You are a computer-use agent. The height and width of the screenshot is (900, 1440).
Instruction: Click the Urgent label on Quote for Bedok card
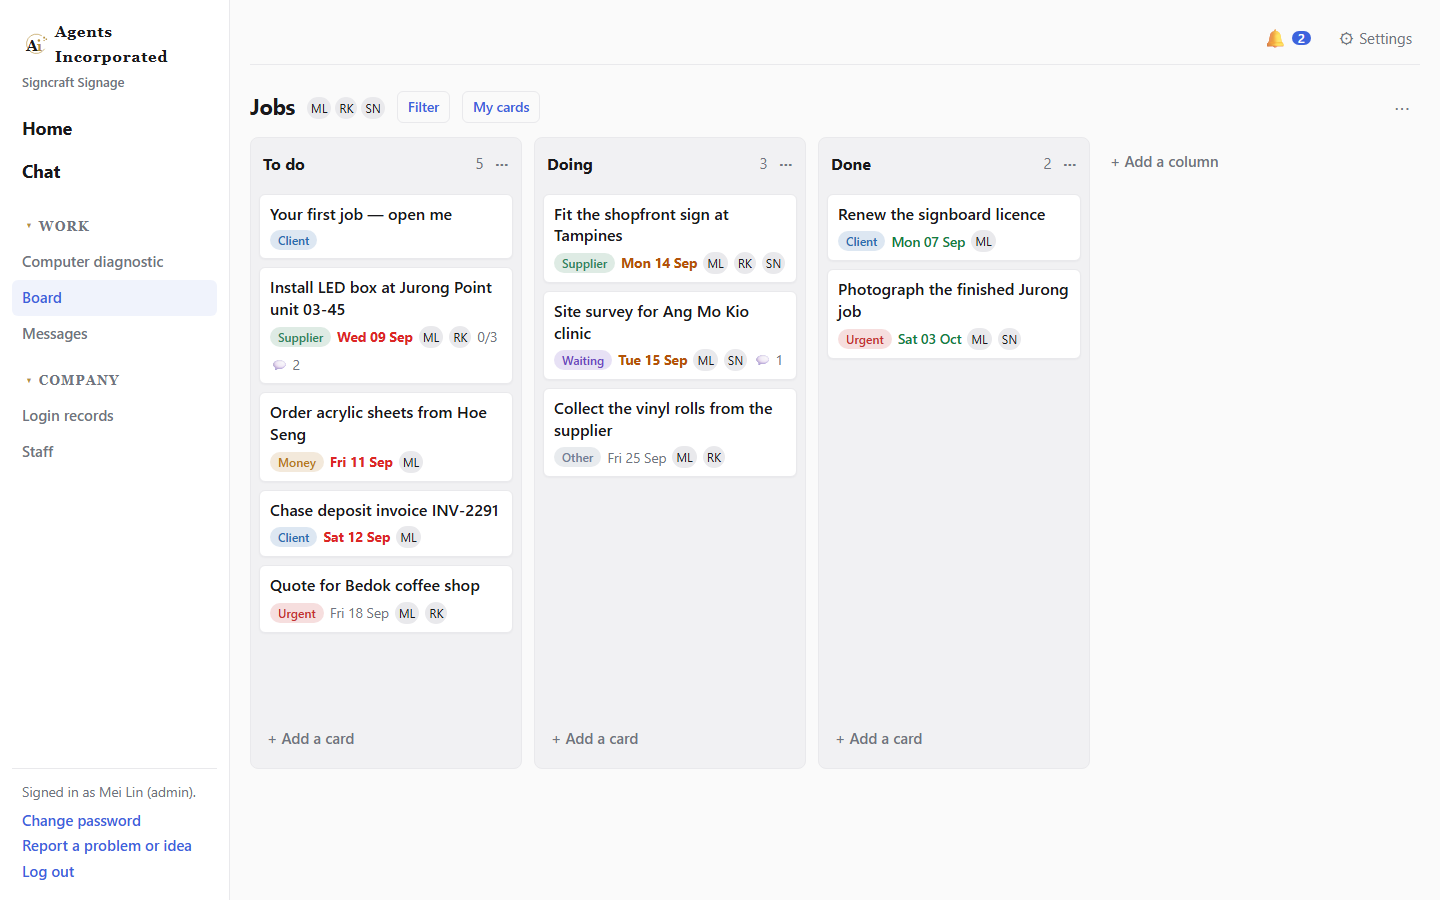tap(296, 614)
